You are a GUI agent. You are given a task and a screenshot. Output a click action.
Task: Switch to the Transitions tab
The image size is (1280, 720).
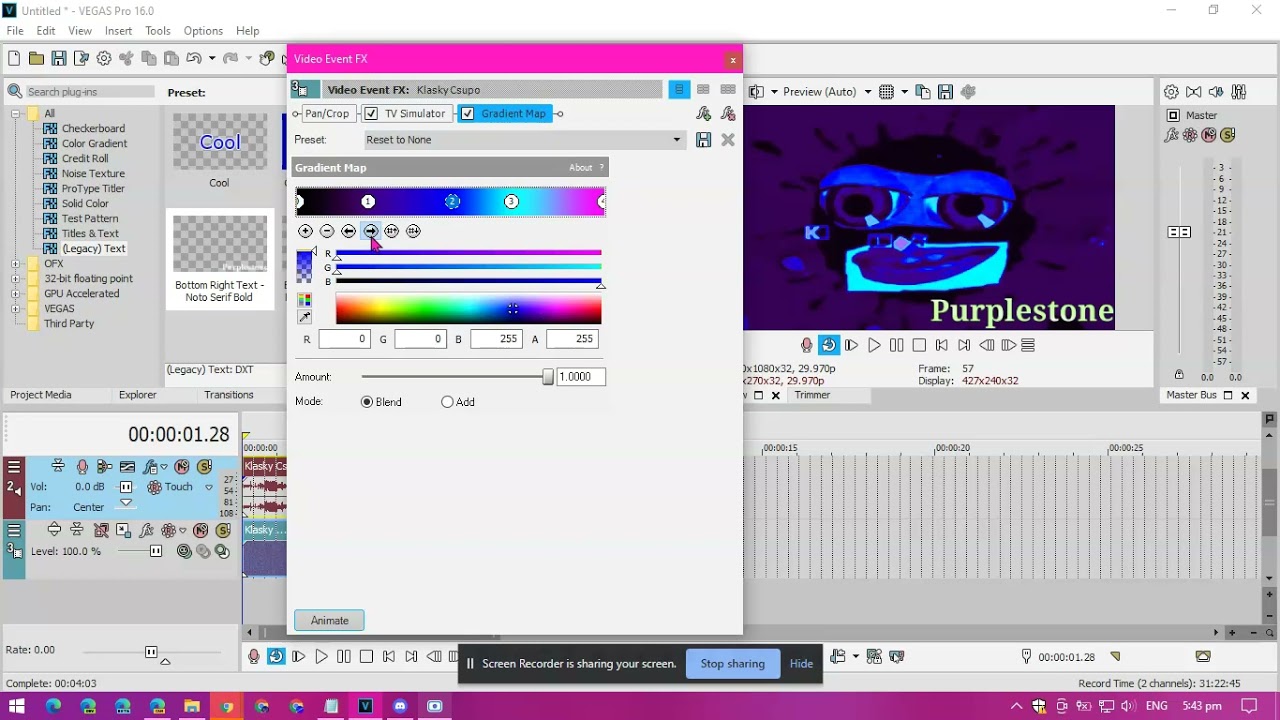(x=229, y=395)
